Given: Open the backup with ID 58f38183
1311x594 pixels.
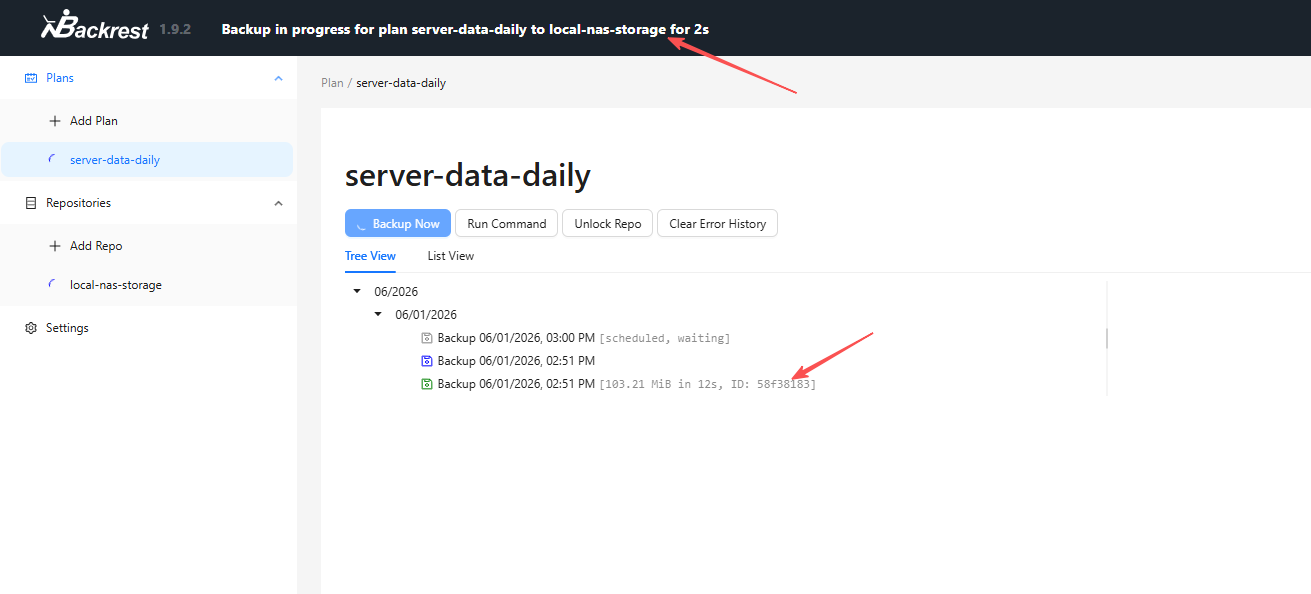Looking at the screenshot, I should click(x=626, y=384).
